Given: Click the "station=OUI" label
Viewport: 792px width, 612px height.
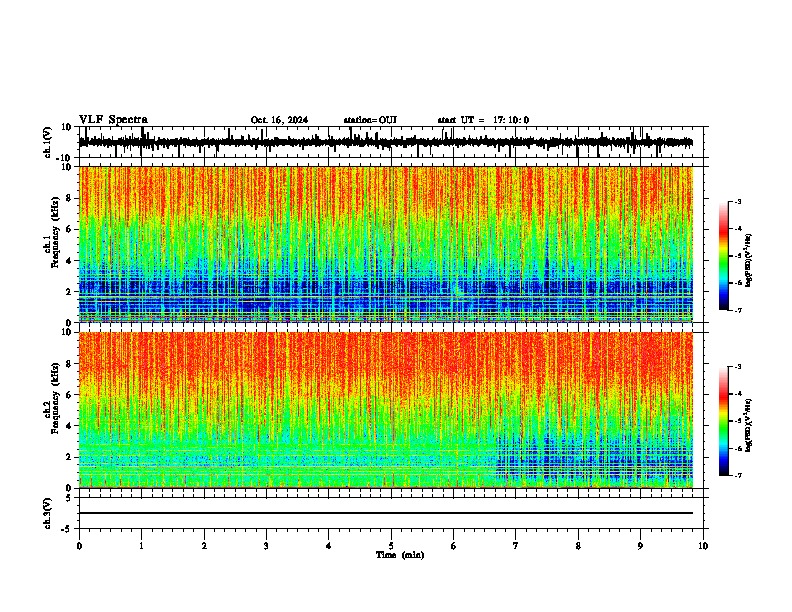Looking at the screenshot, I should pos(370,120).
